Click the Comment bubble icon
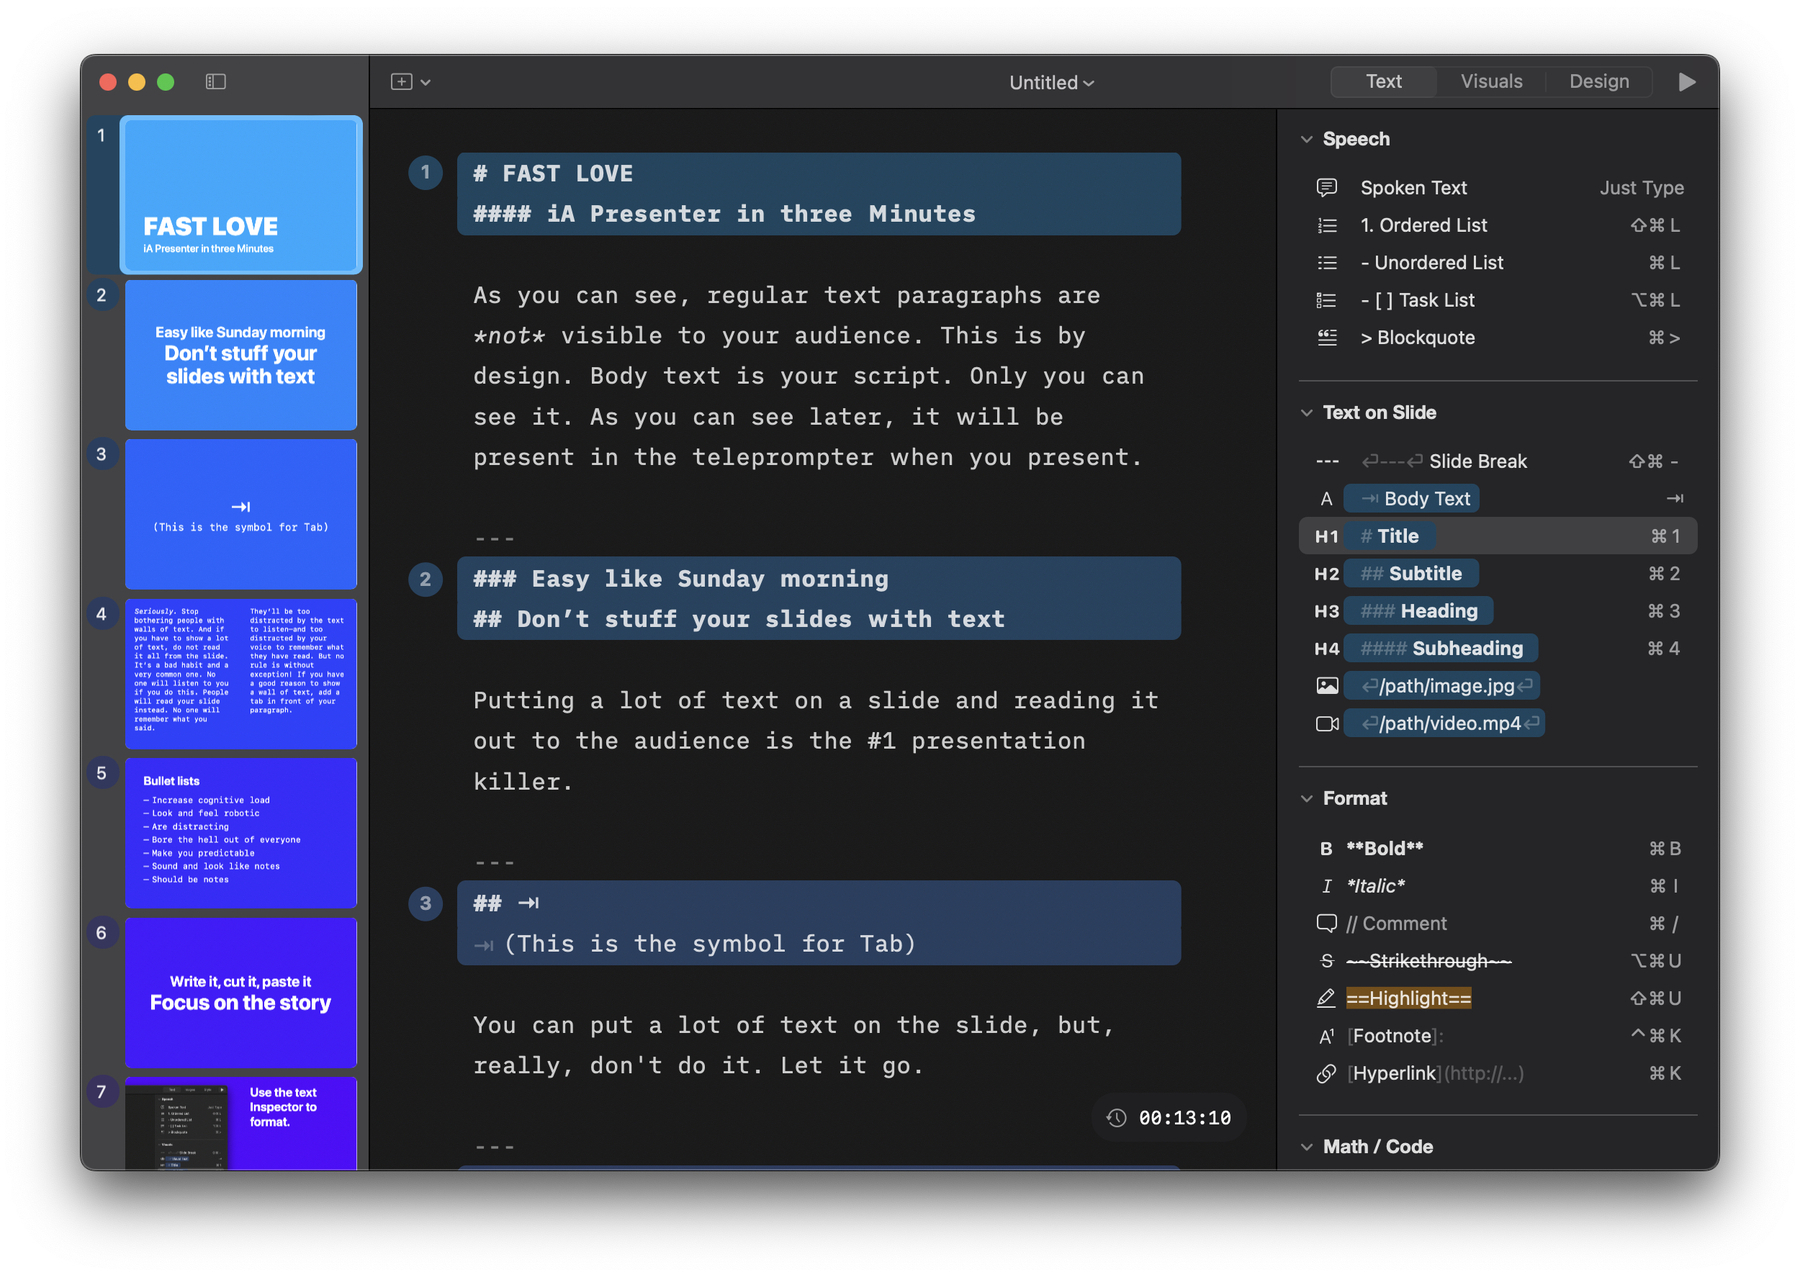The image size is (1800, 1277). tap(1326, 923)
